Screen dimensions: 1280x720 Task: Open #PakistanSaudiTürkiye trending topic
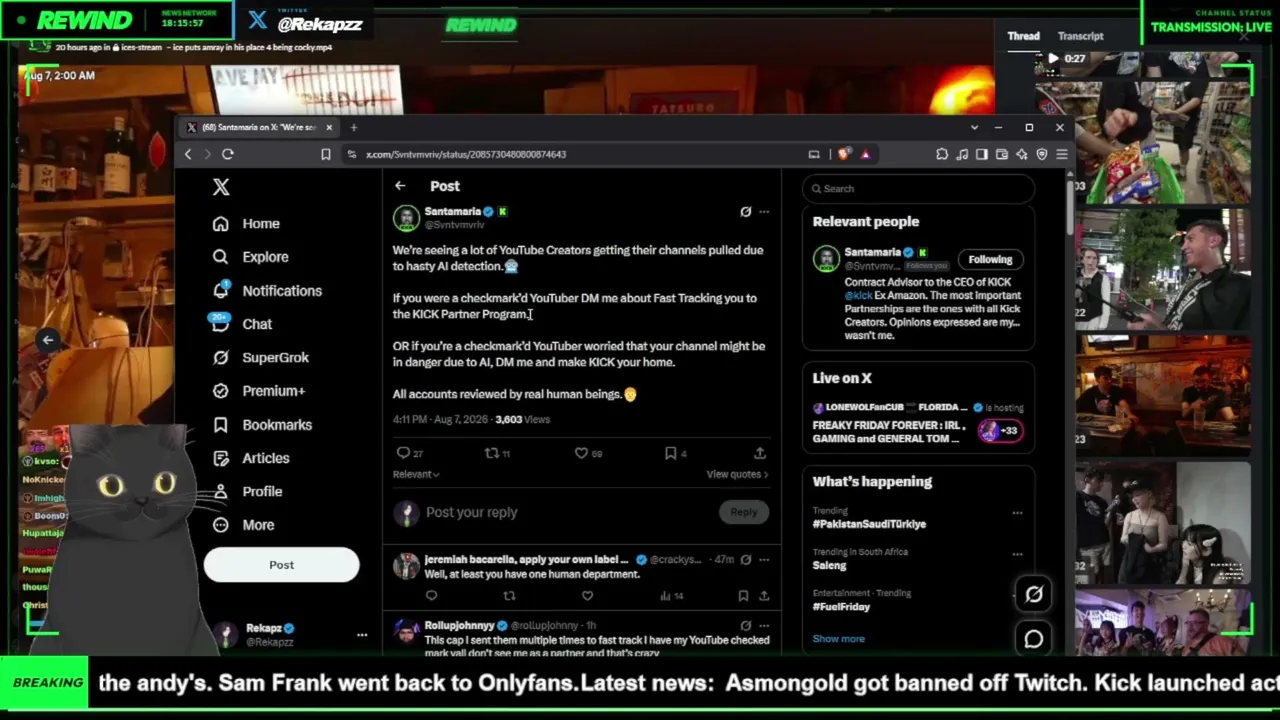click(869, 524)
